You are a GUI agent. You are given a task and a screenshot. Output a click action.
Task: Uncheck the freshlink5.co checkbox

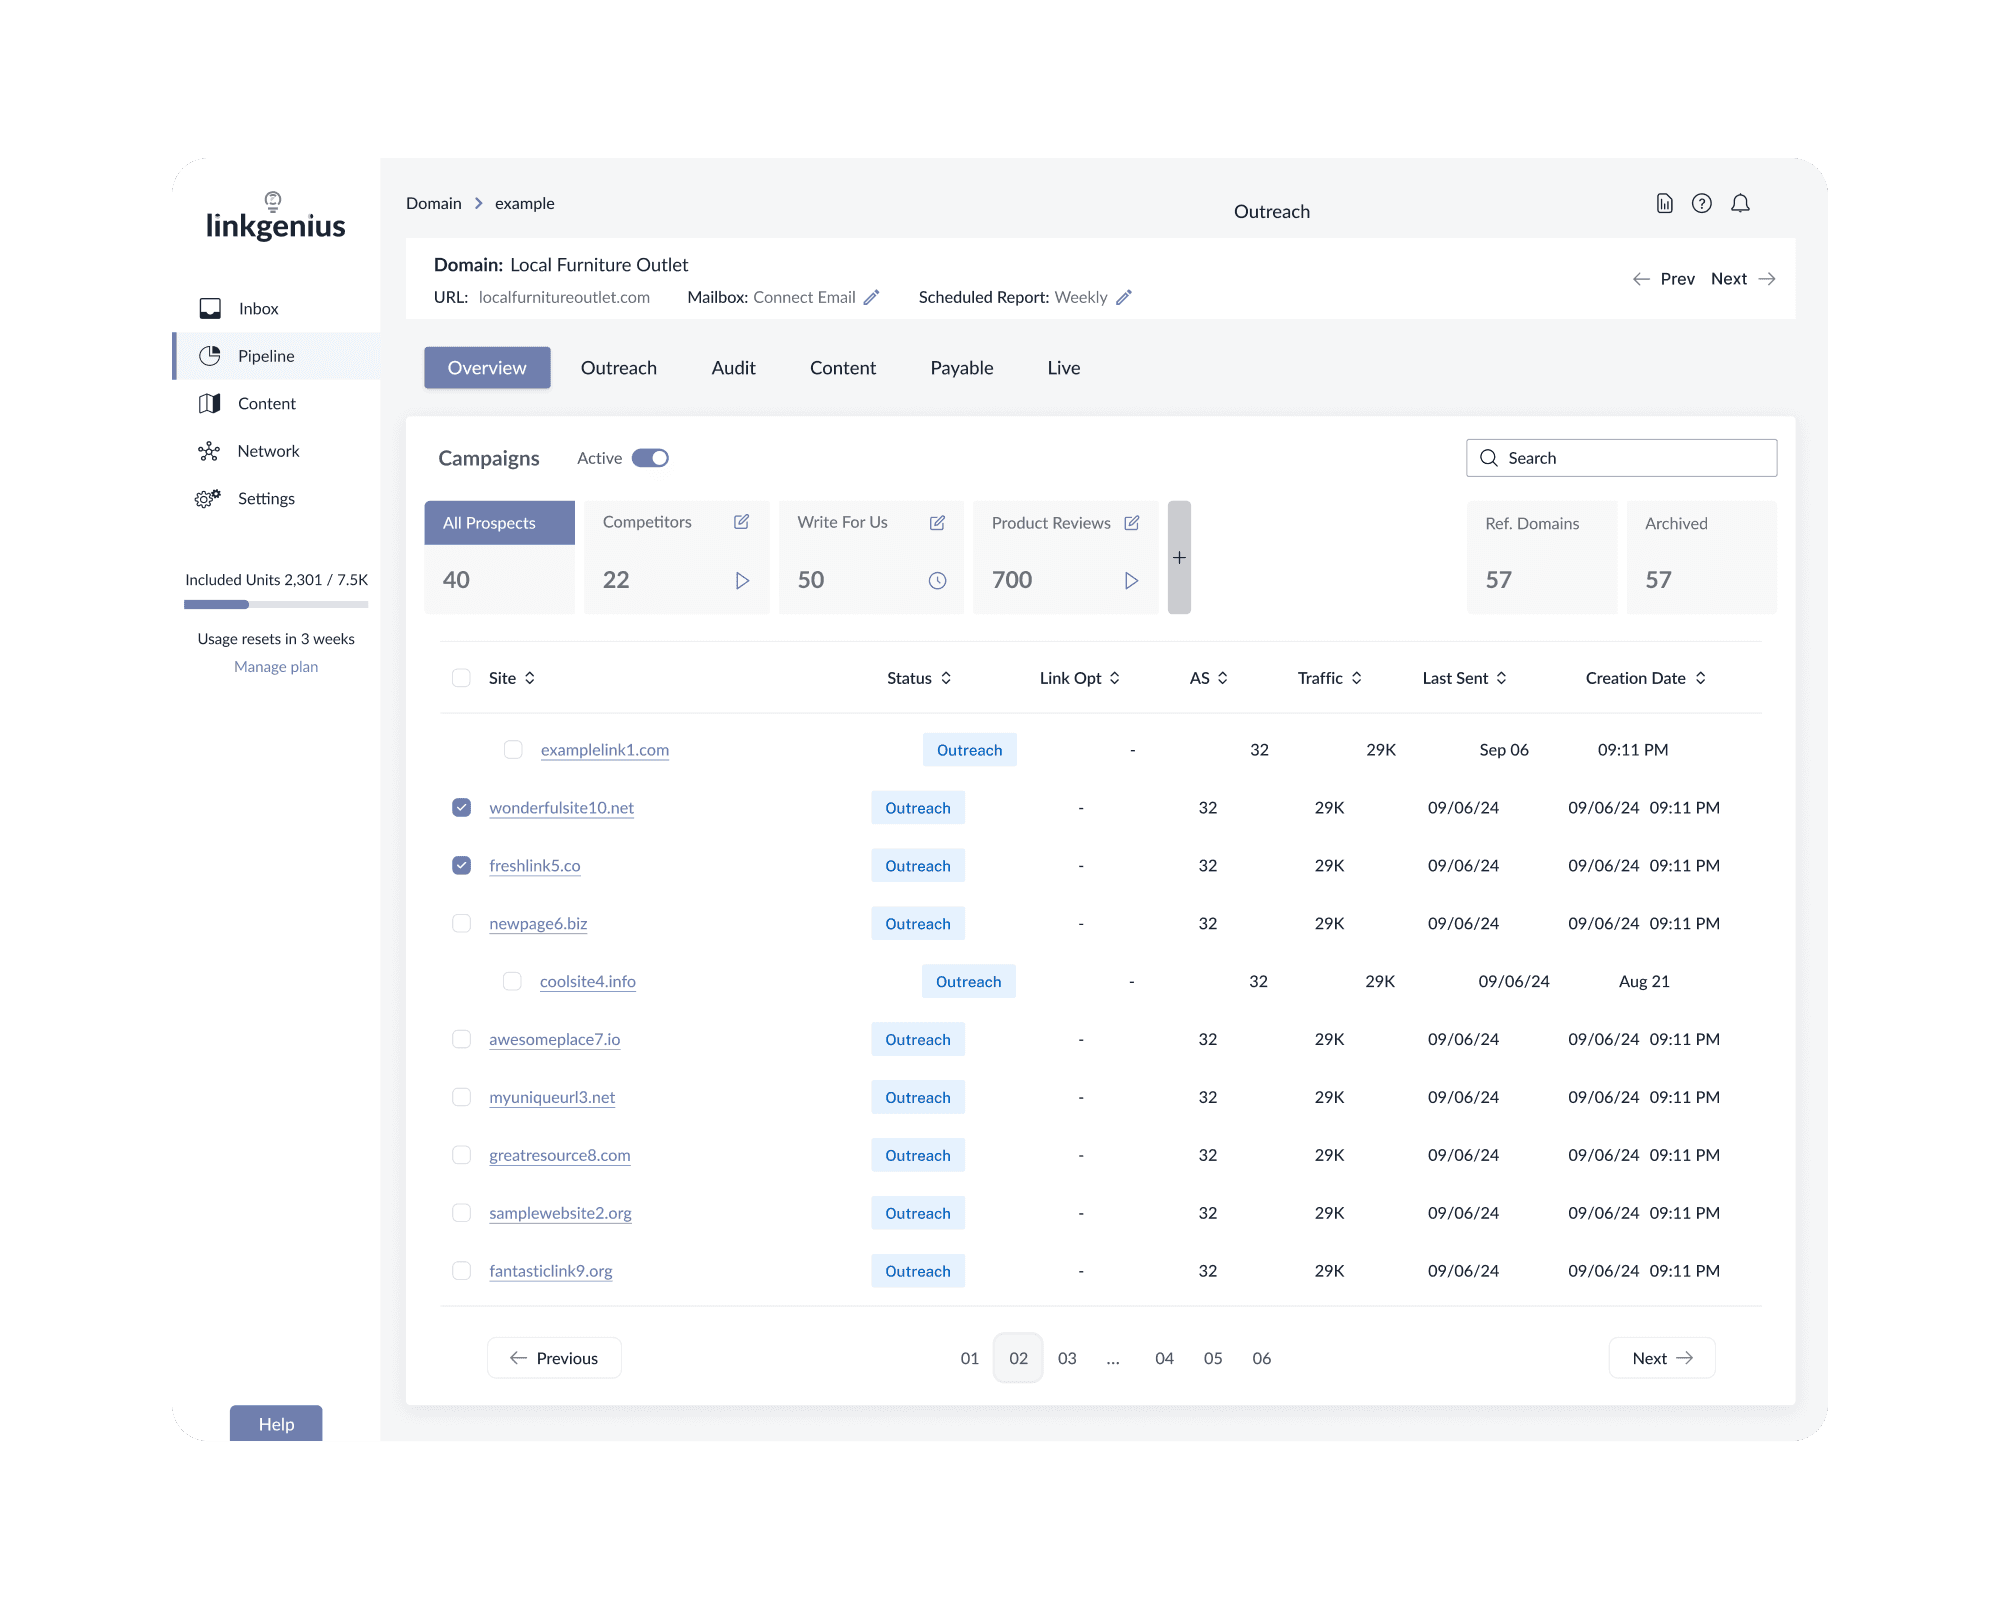461,865
